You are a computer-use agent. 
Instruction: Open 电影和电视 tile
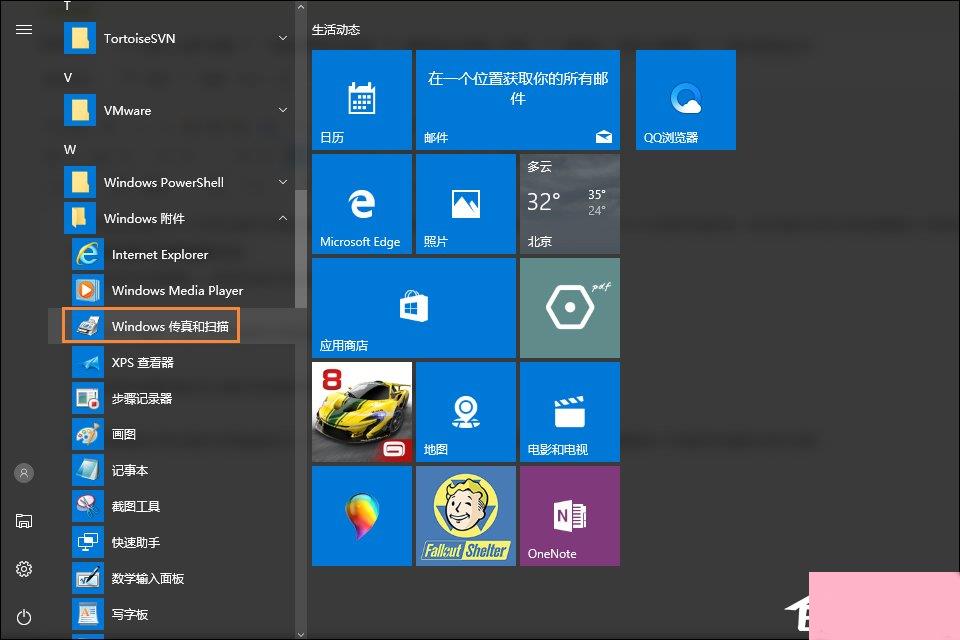tap(570, 412)
